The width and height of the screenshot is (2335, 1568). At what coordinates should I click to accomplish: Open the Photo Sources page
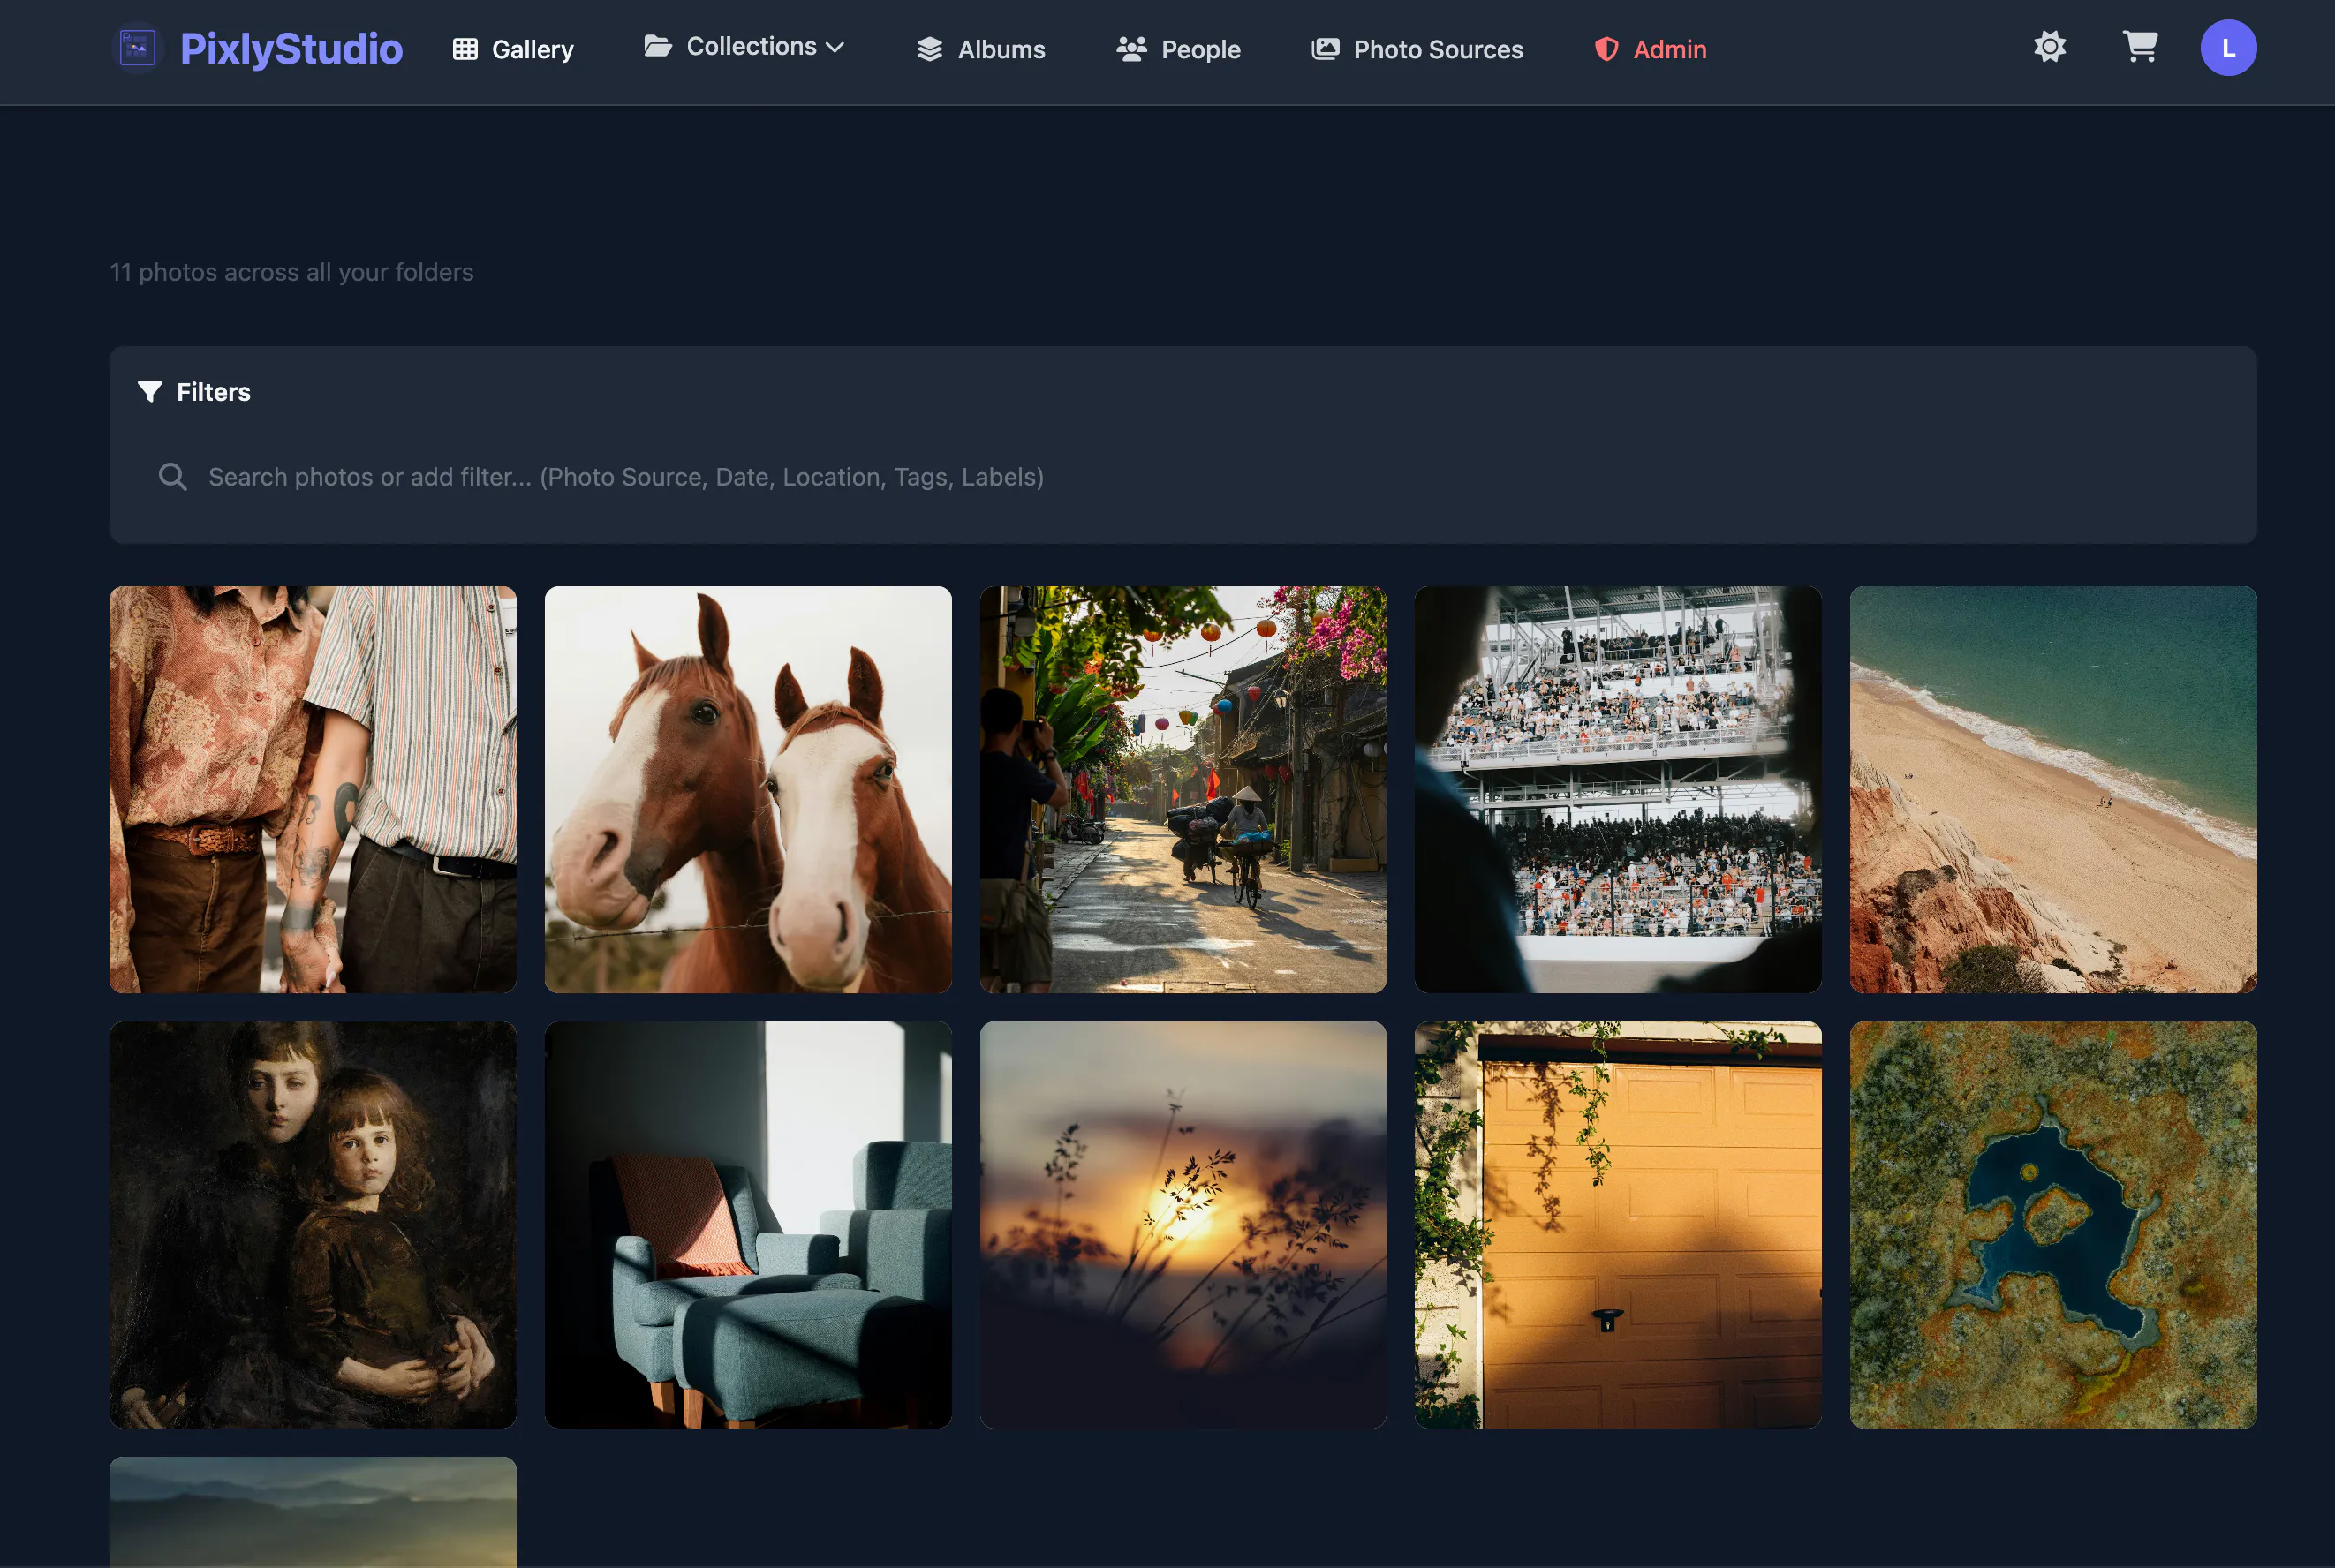tap(1417, 49)
